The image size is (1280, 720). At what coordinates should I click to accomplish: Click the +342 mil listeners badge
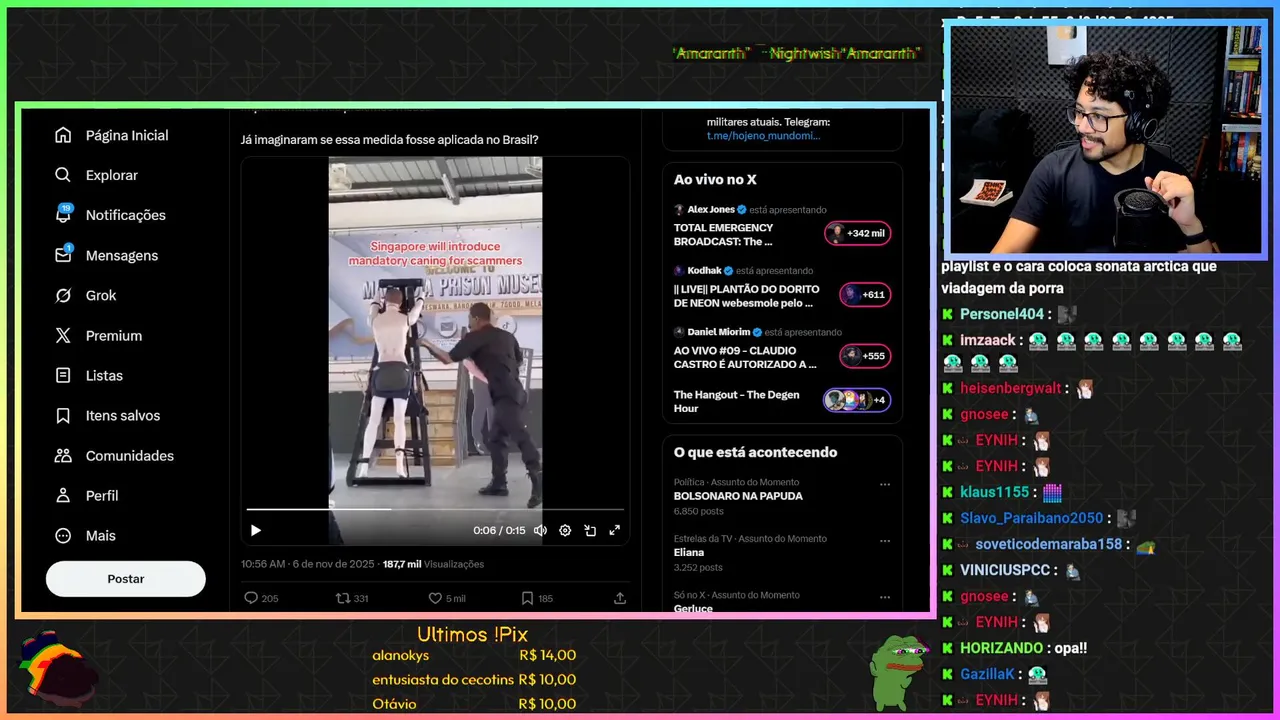click(858, 233)
